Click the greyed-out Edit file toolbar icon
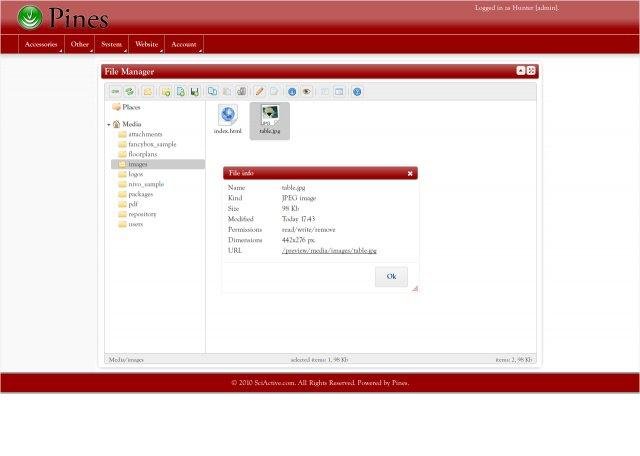This screenshot has height=456, width=640. point(274,91)
